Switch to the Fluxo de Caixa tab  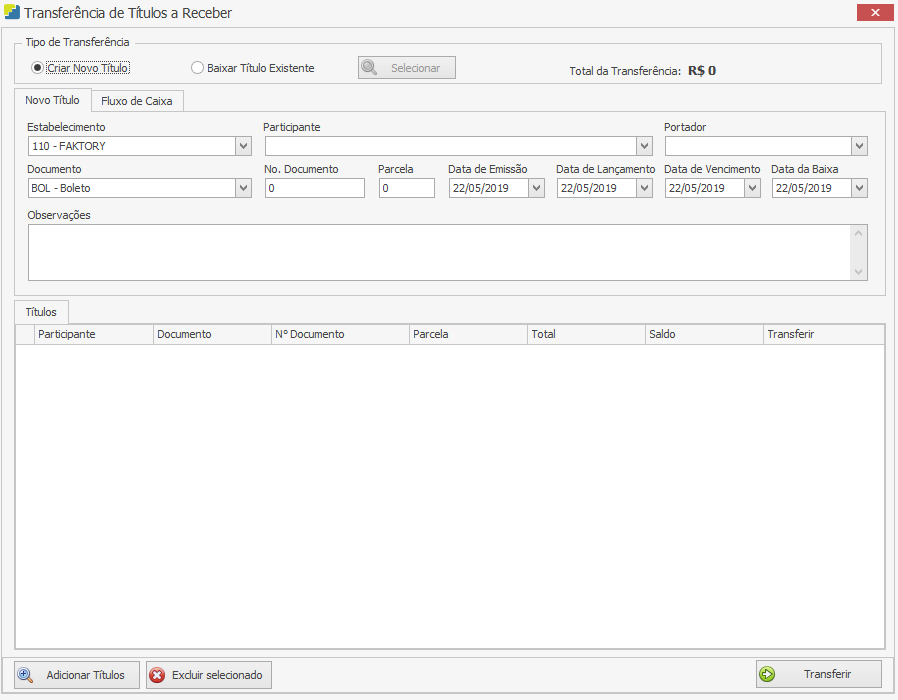[136, 101]
